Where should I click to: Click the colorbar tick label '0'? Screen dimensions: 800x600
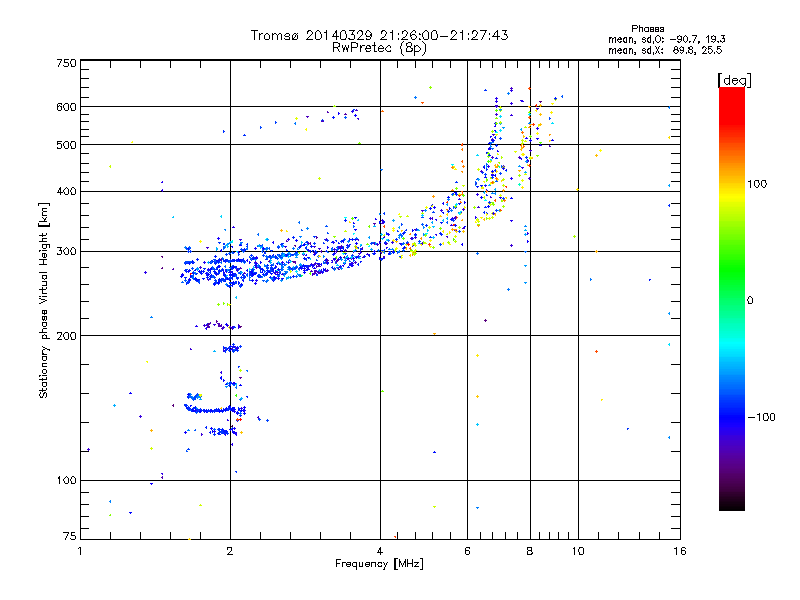pos(750,301)
